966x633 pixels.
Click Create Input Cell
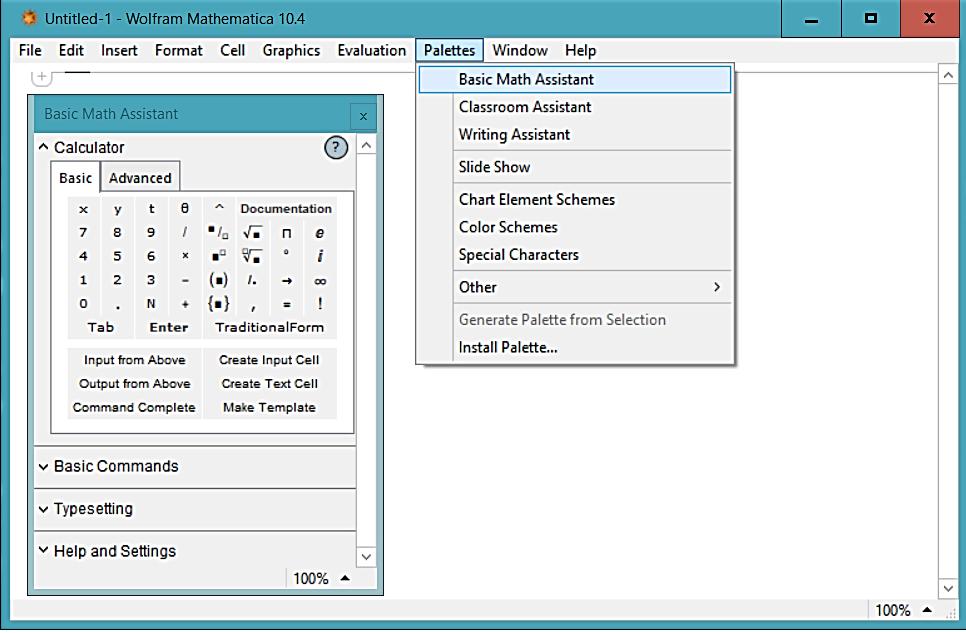coord(269,360)
